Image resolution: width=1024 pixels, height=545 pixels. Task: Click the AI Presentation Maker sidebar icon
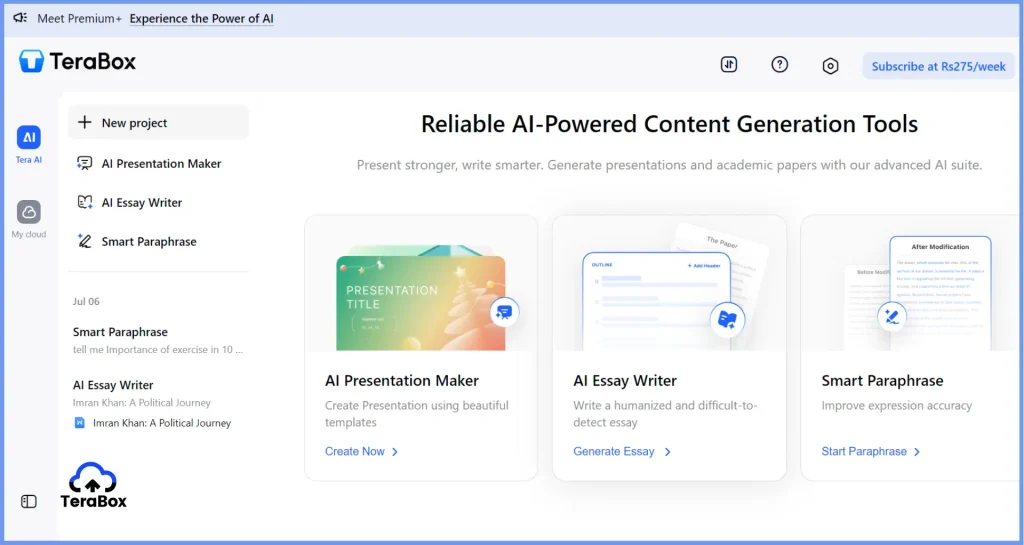(x=85, y=163)
